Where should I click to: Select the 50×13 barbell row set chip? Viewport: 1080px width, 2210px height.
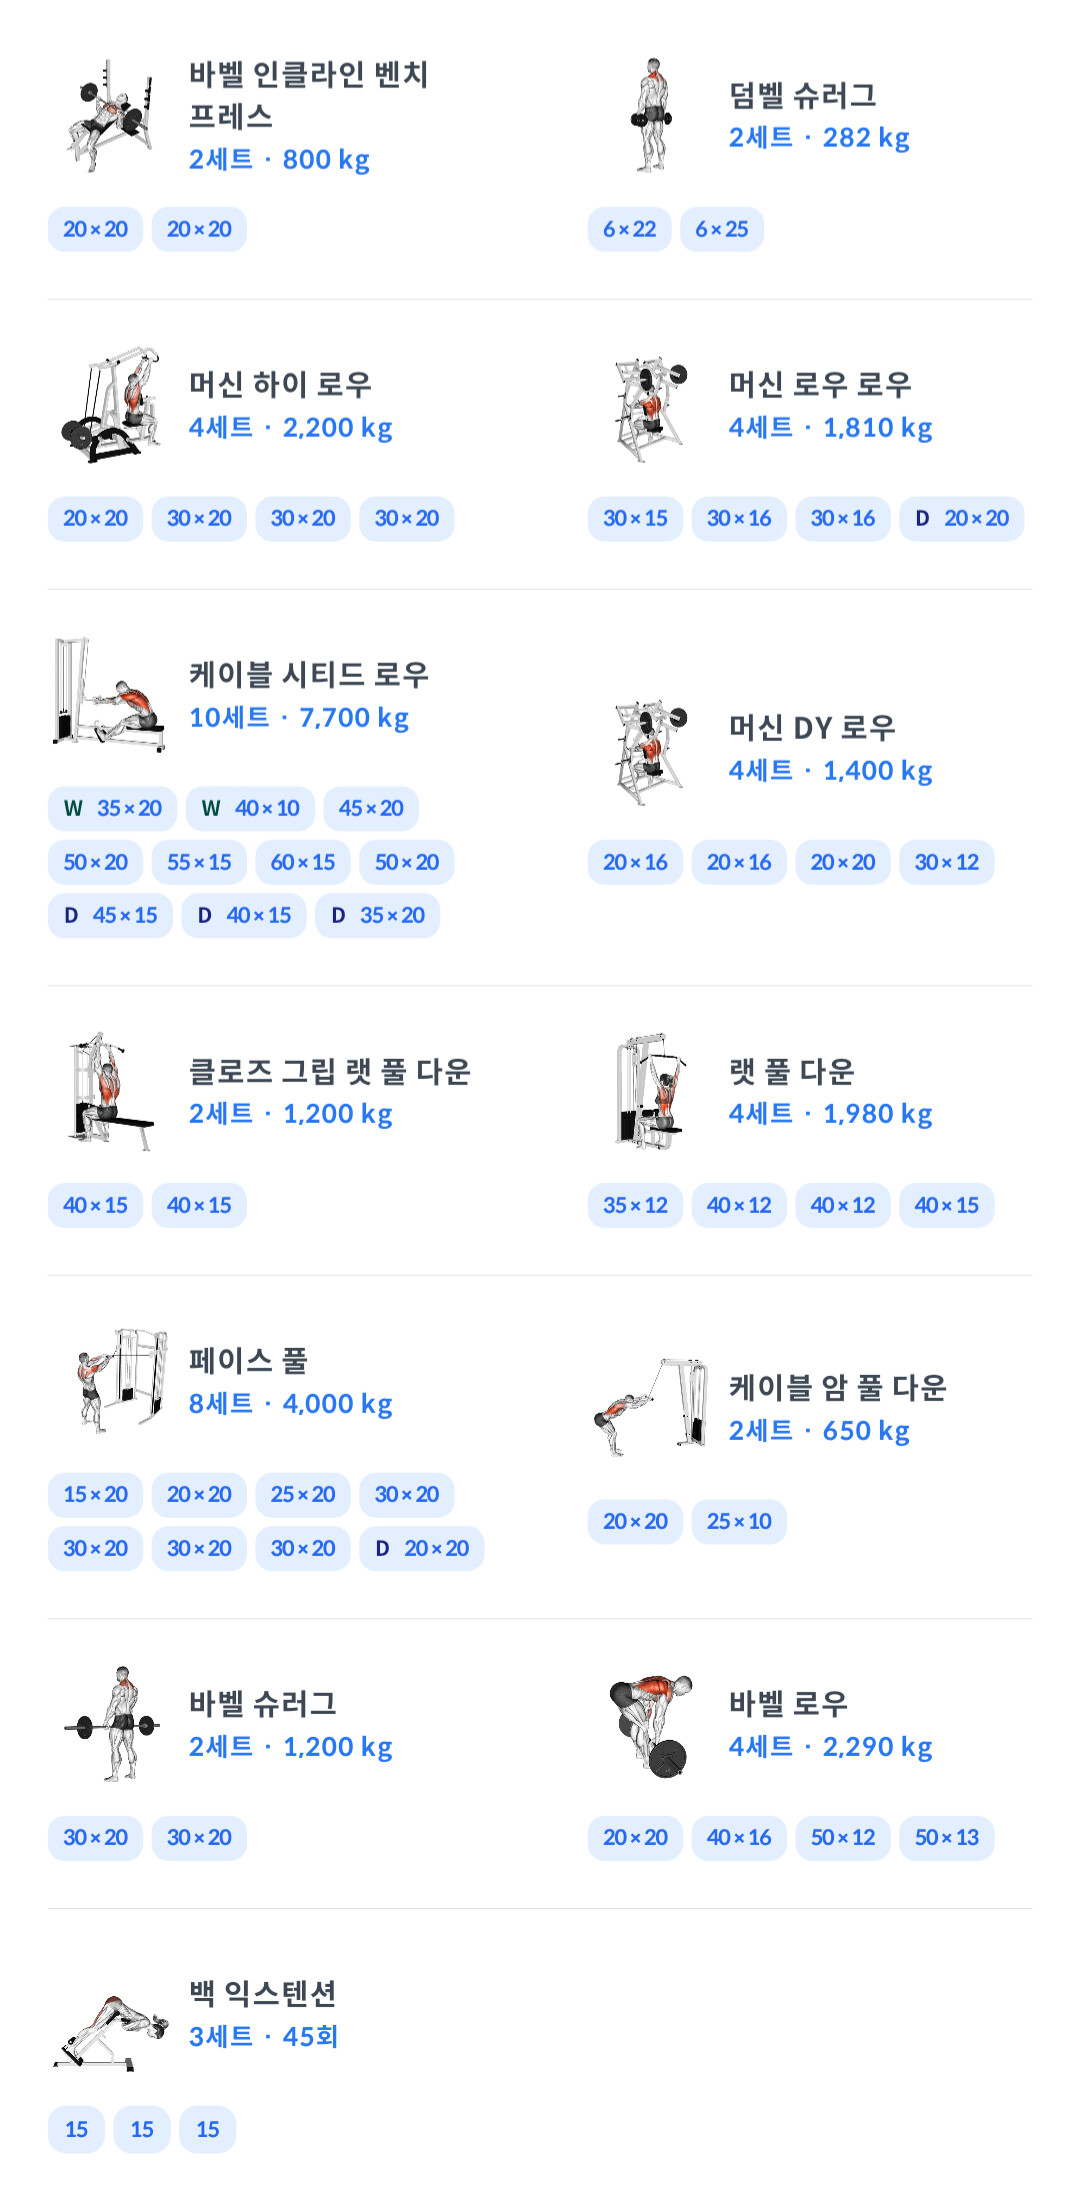946,1837
